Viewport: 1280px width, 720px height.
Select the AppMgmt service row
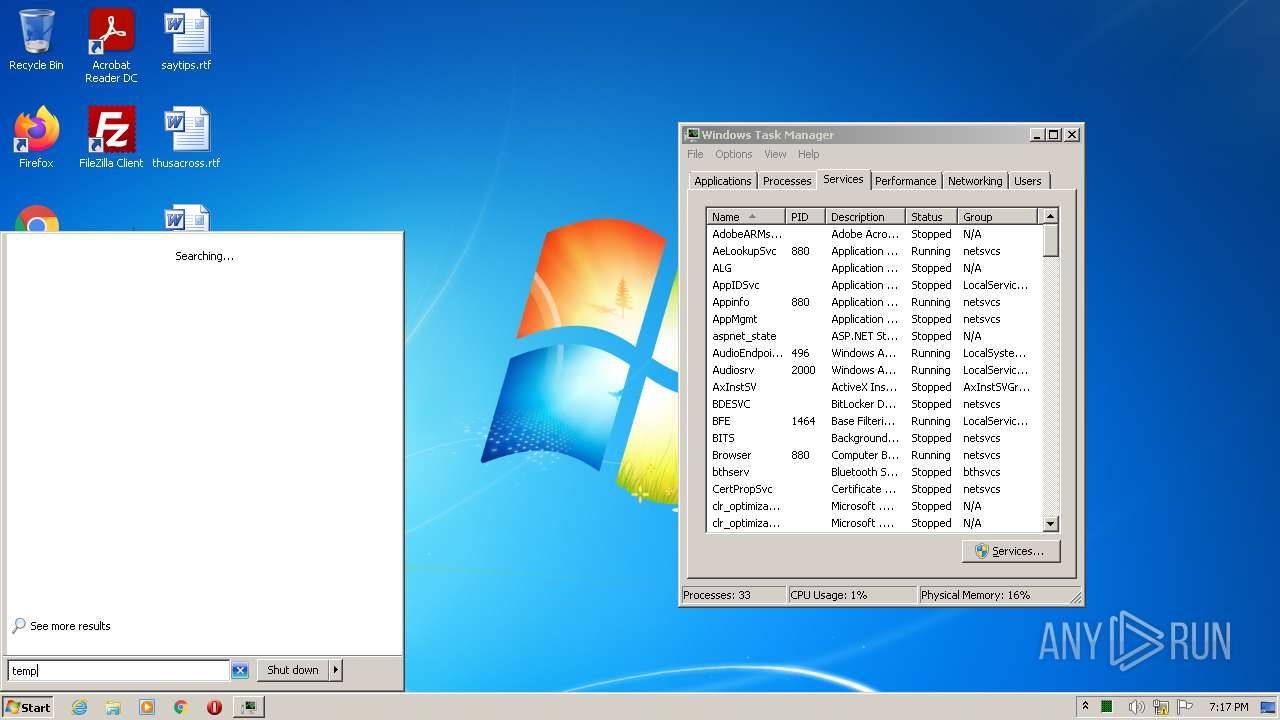874,319
